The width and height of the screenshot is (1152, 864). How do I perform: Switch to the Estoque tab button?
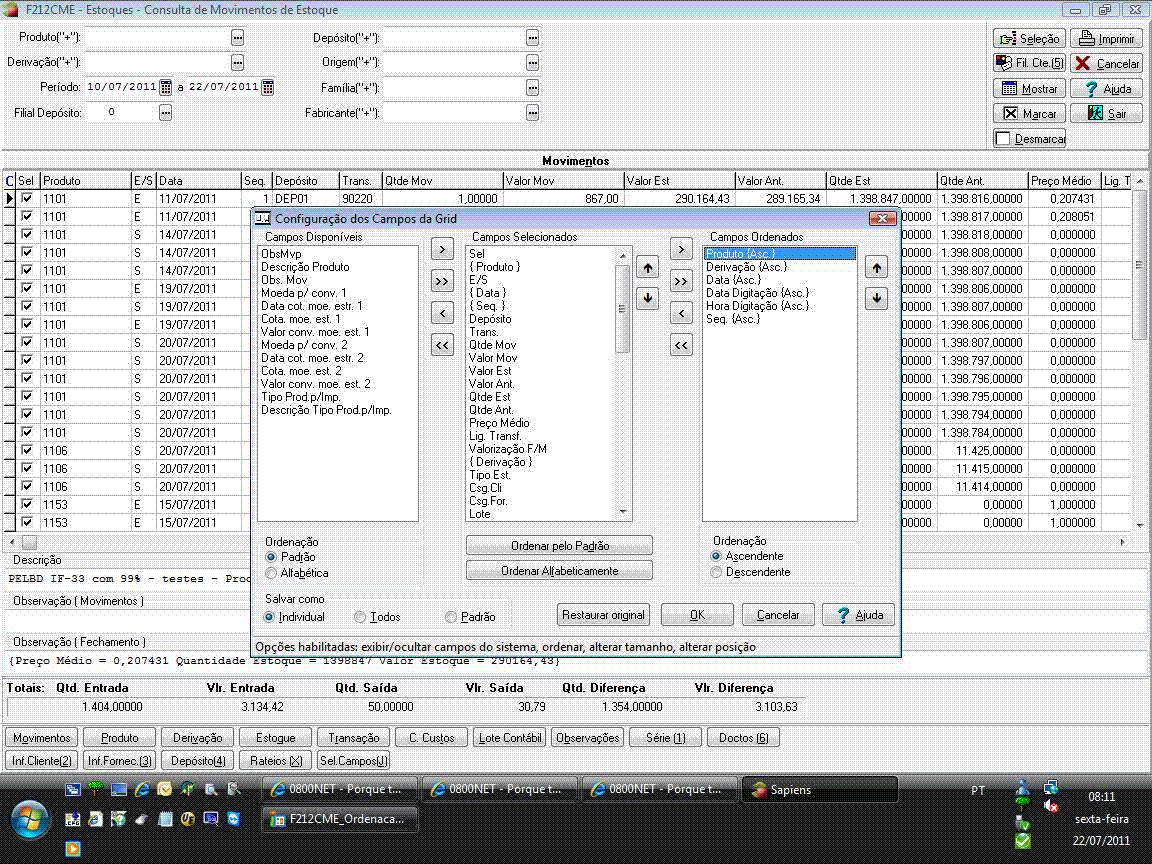click(275, 738)
